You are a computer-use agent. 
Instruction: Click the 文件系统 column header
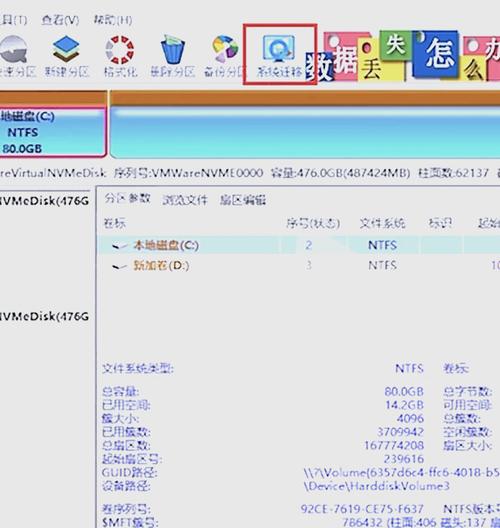382,223
